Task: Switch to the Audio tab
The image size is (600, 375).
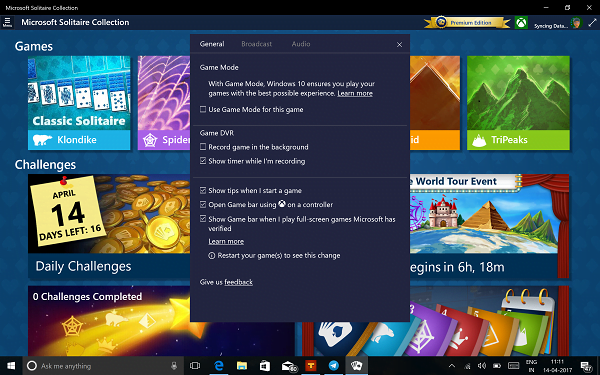Action: (x=301, y=44)
